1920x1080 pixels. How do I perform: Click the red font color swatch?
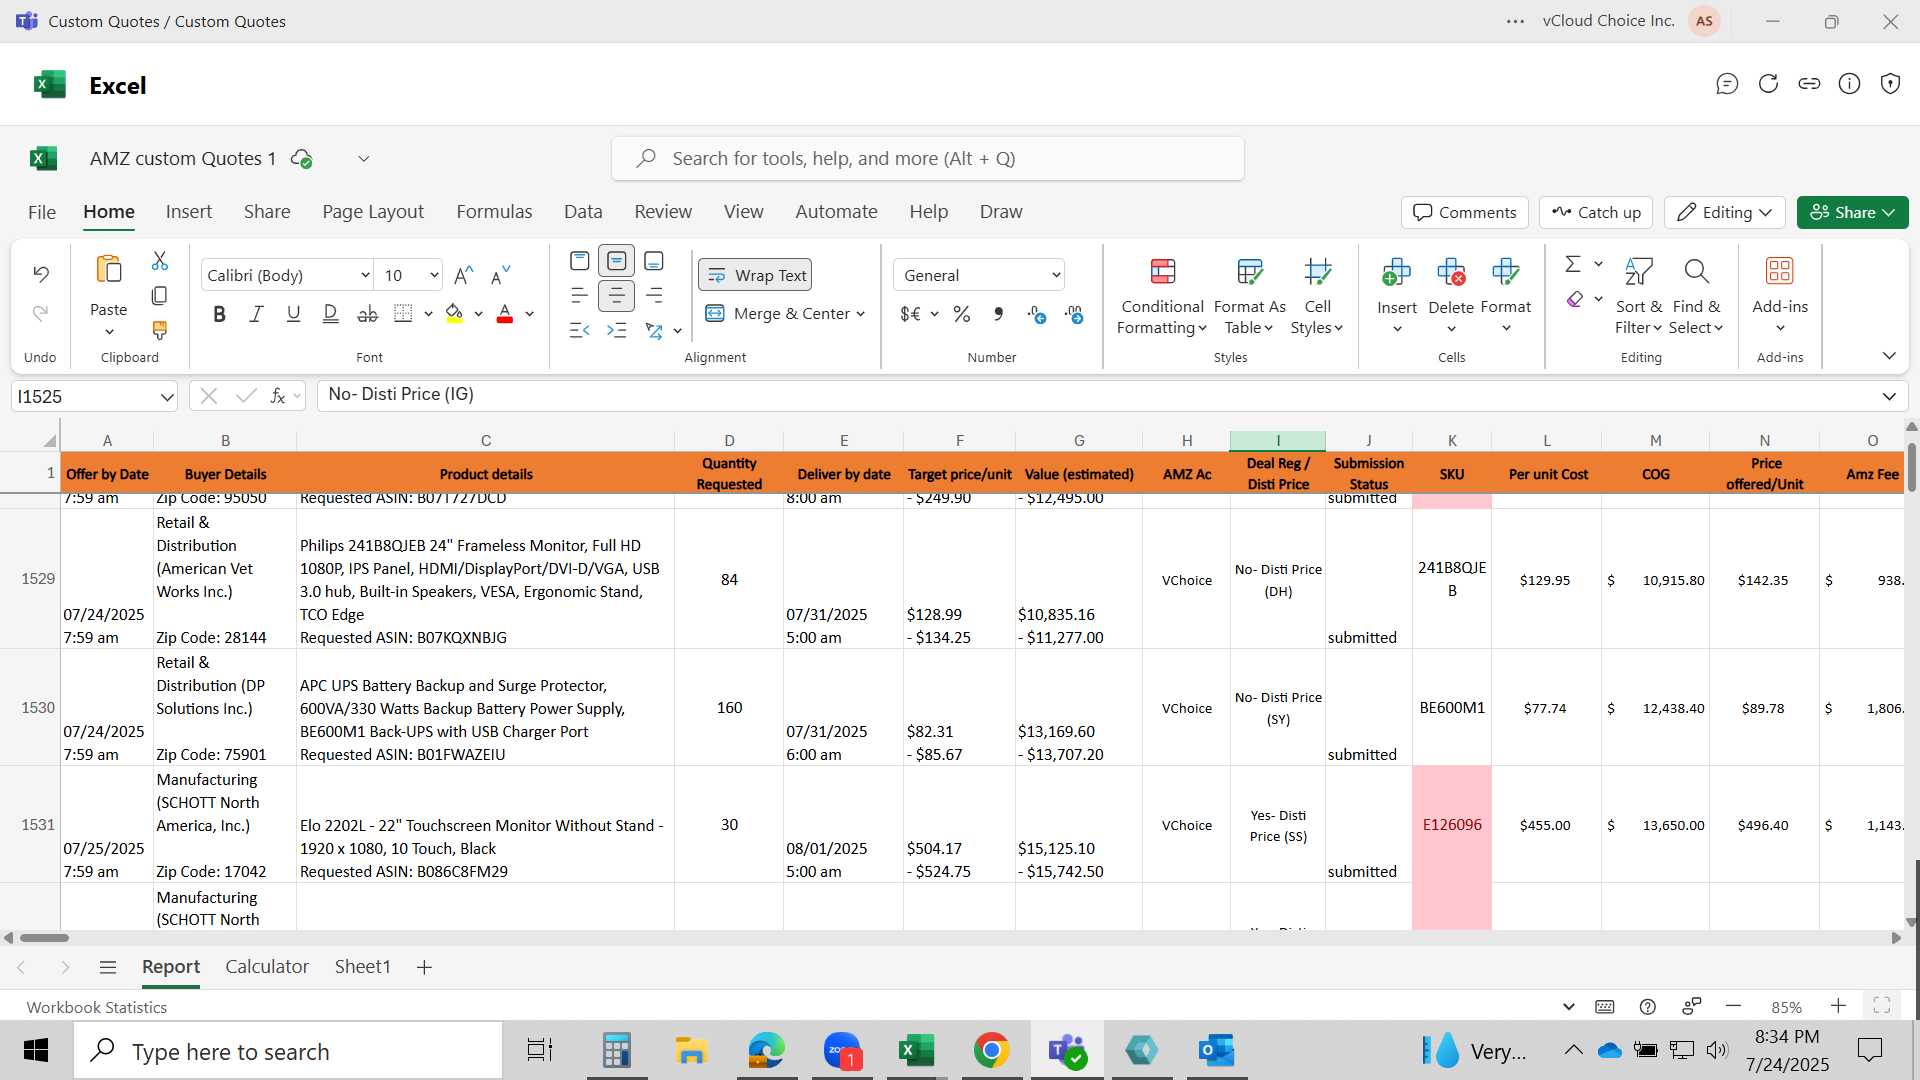click(x=505, y=314)
